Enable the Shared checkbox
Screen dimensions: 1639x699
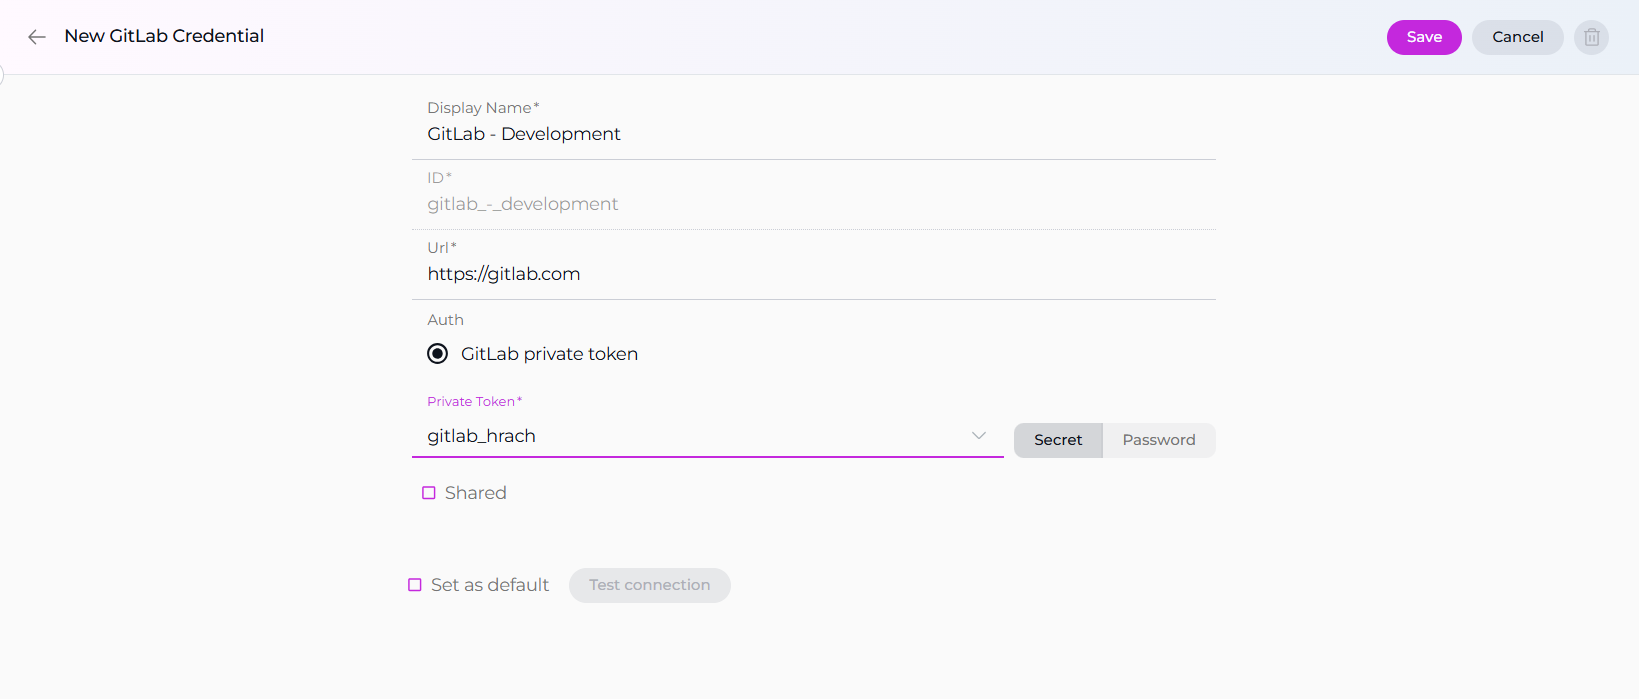click(x=429, y=493)
